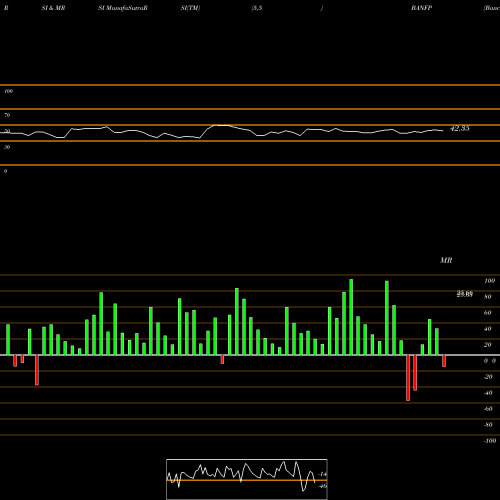Select the last red bar at histogram's right end
The image size is (500, 500).
[444, 361]
